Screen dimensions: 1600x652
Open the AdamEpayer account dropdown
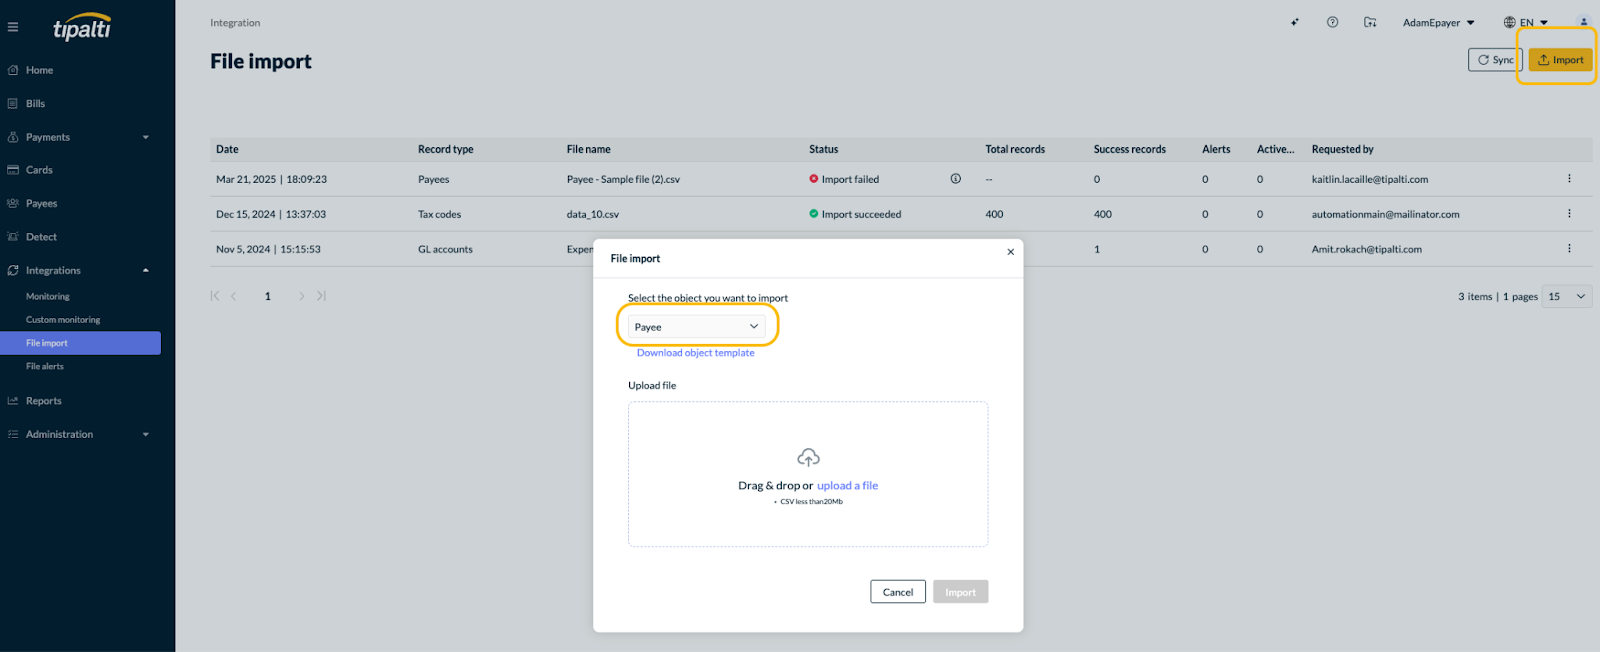click(x=1438, y=23)
